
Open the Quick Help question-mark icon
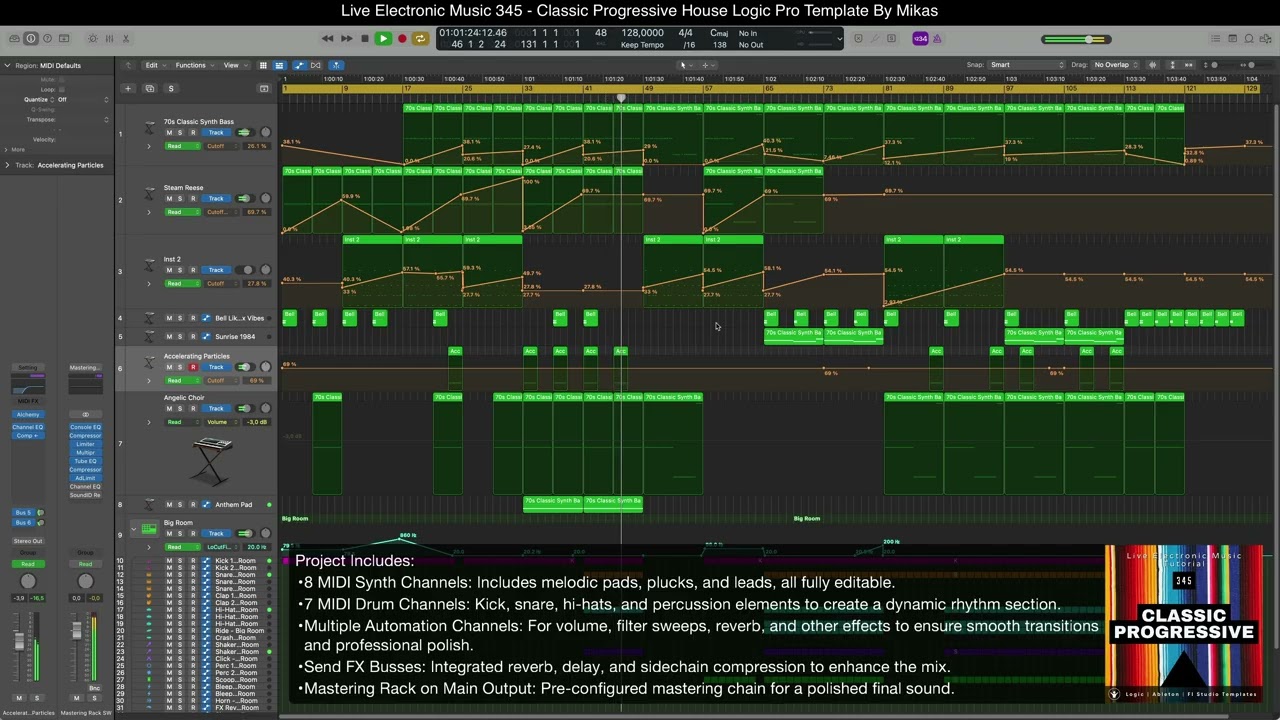tap(47, 39)
